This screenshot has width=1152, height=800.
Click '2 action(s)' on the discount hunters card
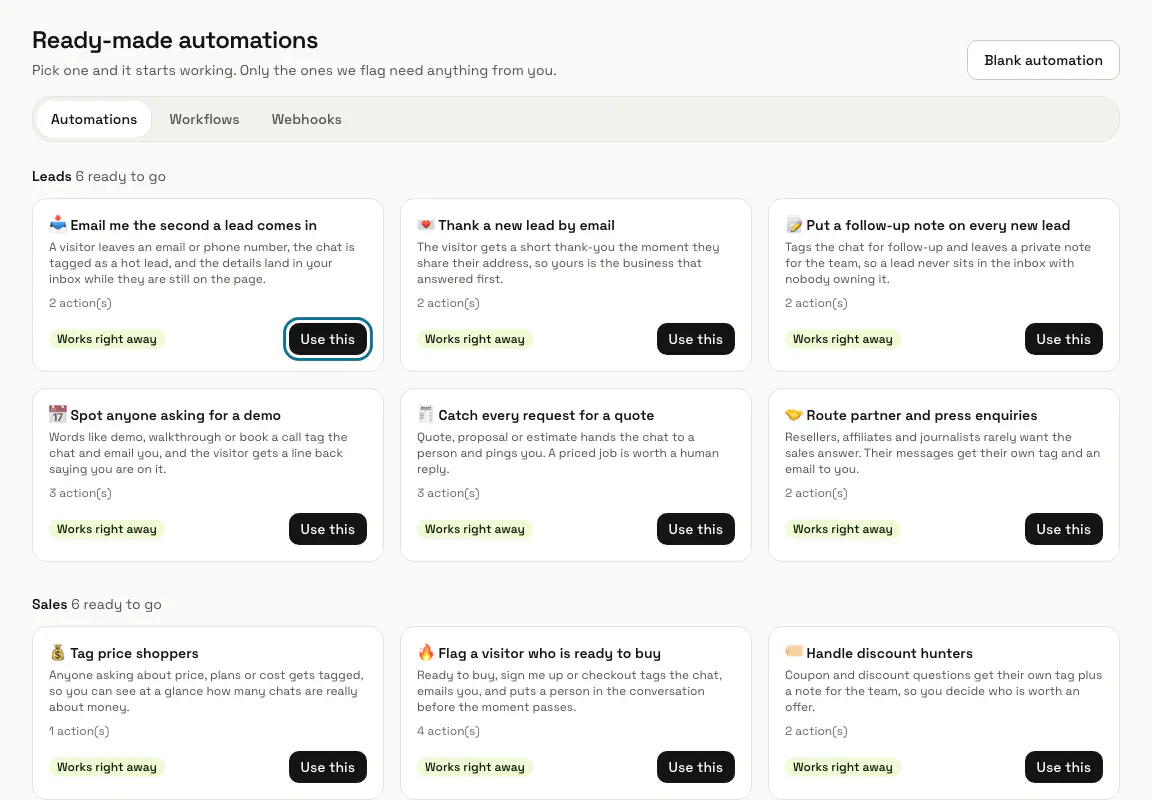tap(816, 731)
